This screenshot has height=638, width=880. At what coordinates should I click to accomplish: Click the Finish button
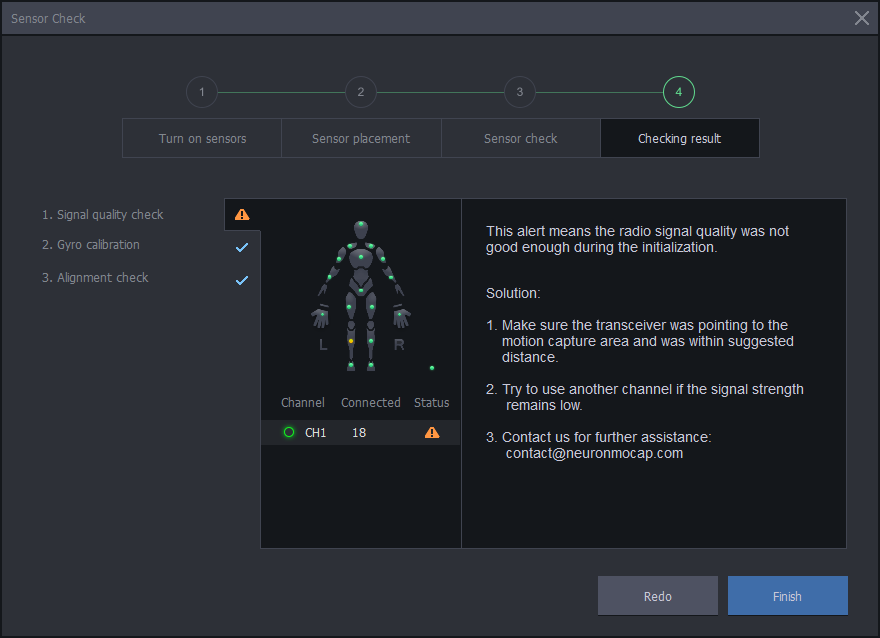787,596
